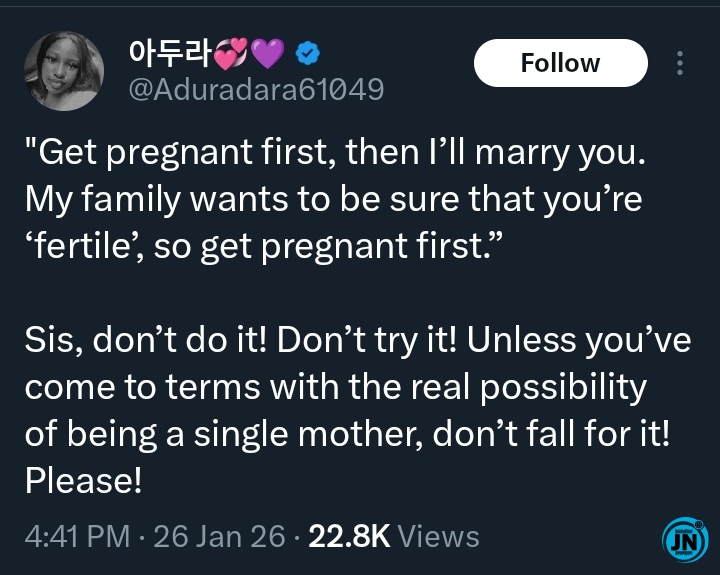Click the blue verified checkmark badge
The height and width of the screenshot is (575, 720).
309,51
